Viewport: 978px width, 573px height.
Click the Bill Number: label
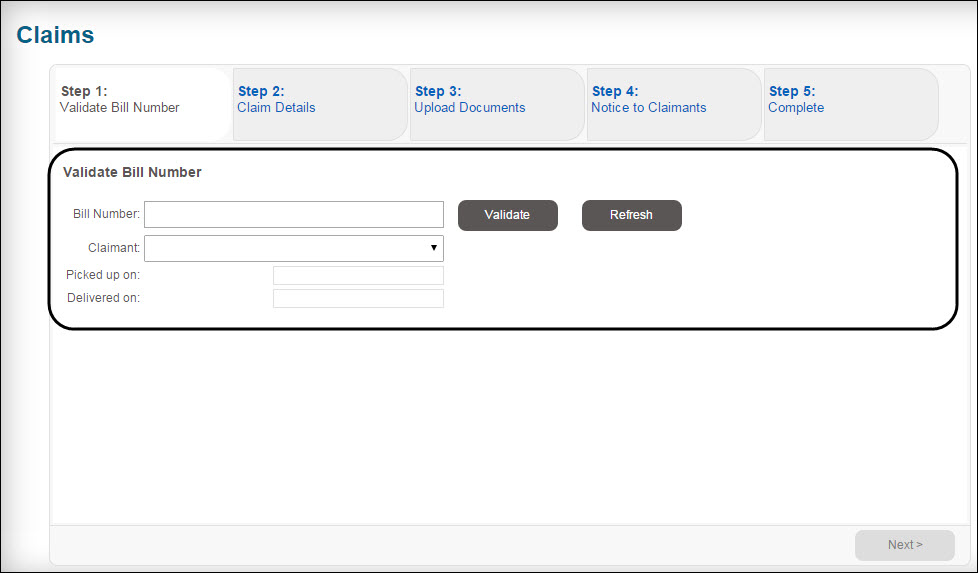[107, 214]
